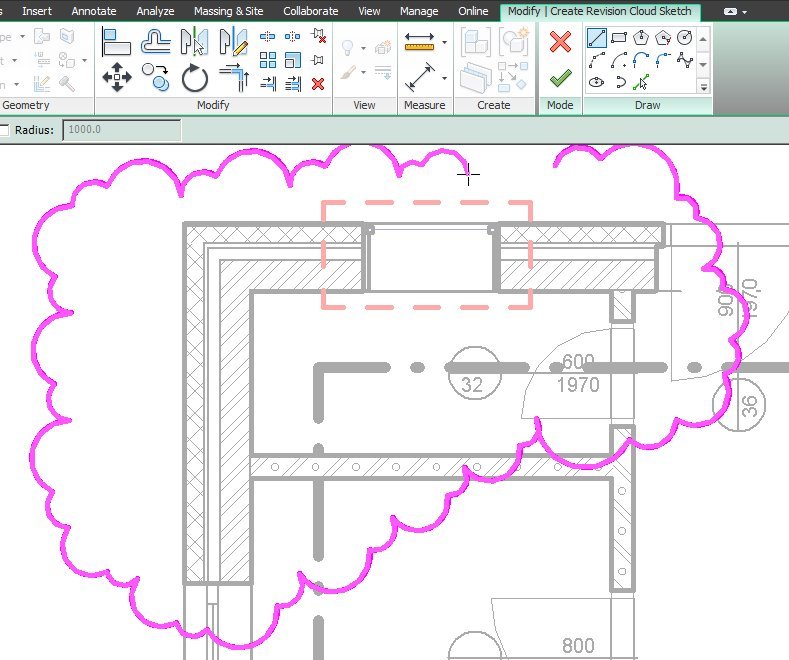Select the Split Element tool
The height and width of the screenshot is (660, 789).
point(268,36)
